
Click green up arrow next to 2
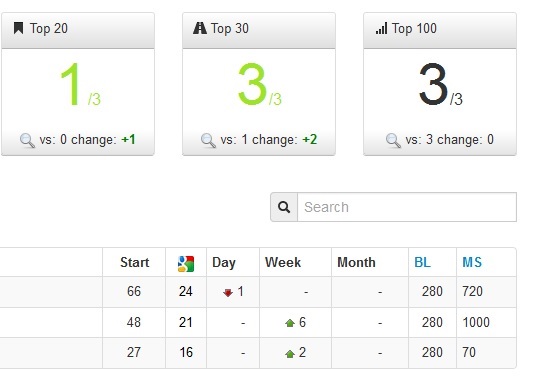point(290,354)
